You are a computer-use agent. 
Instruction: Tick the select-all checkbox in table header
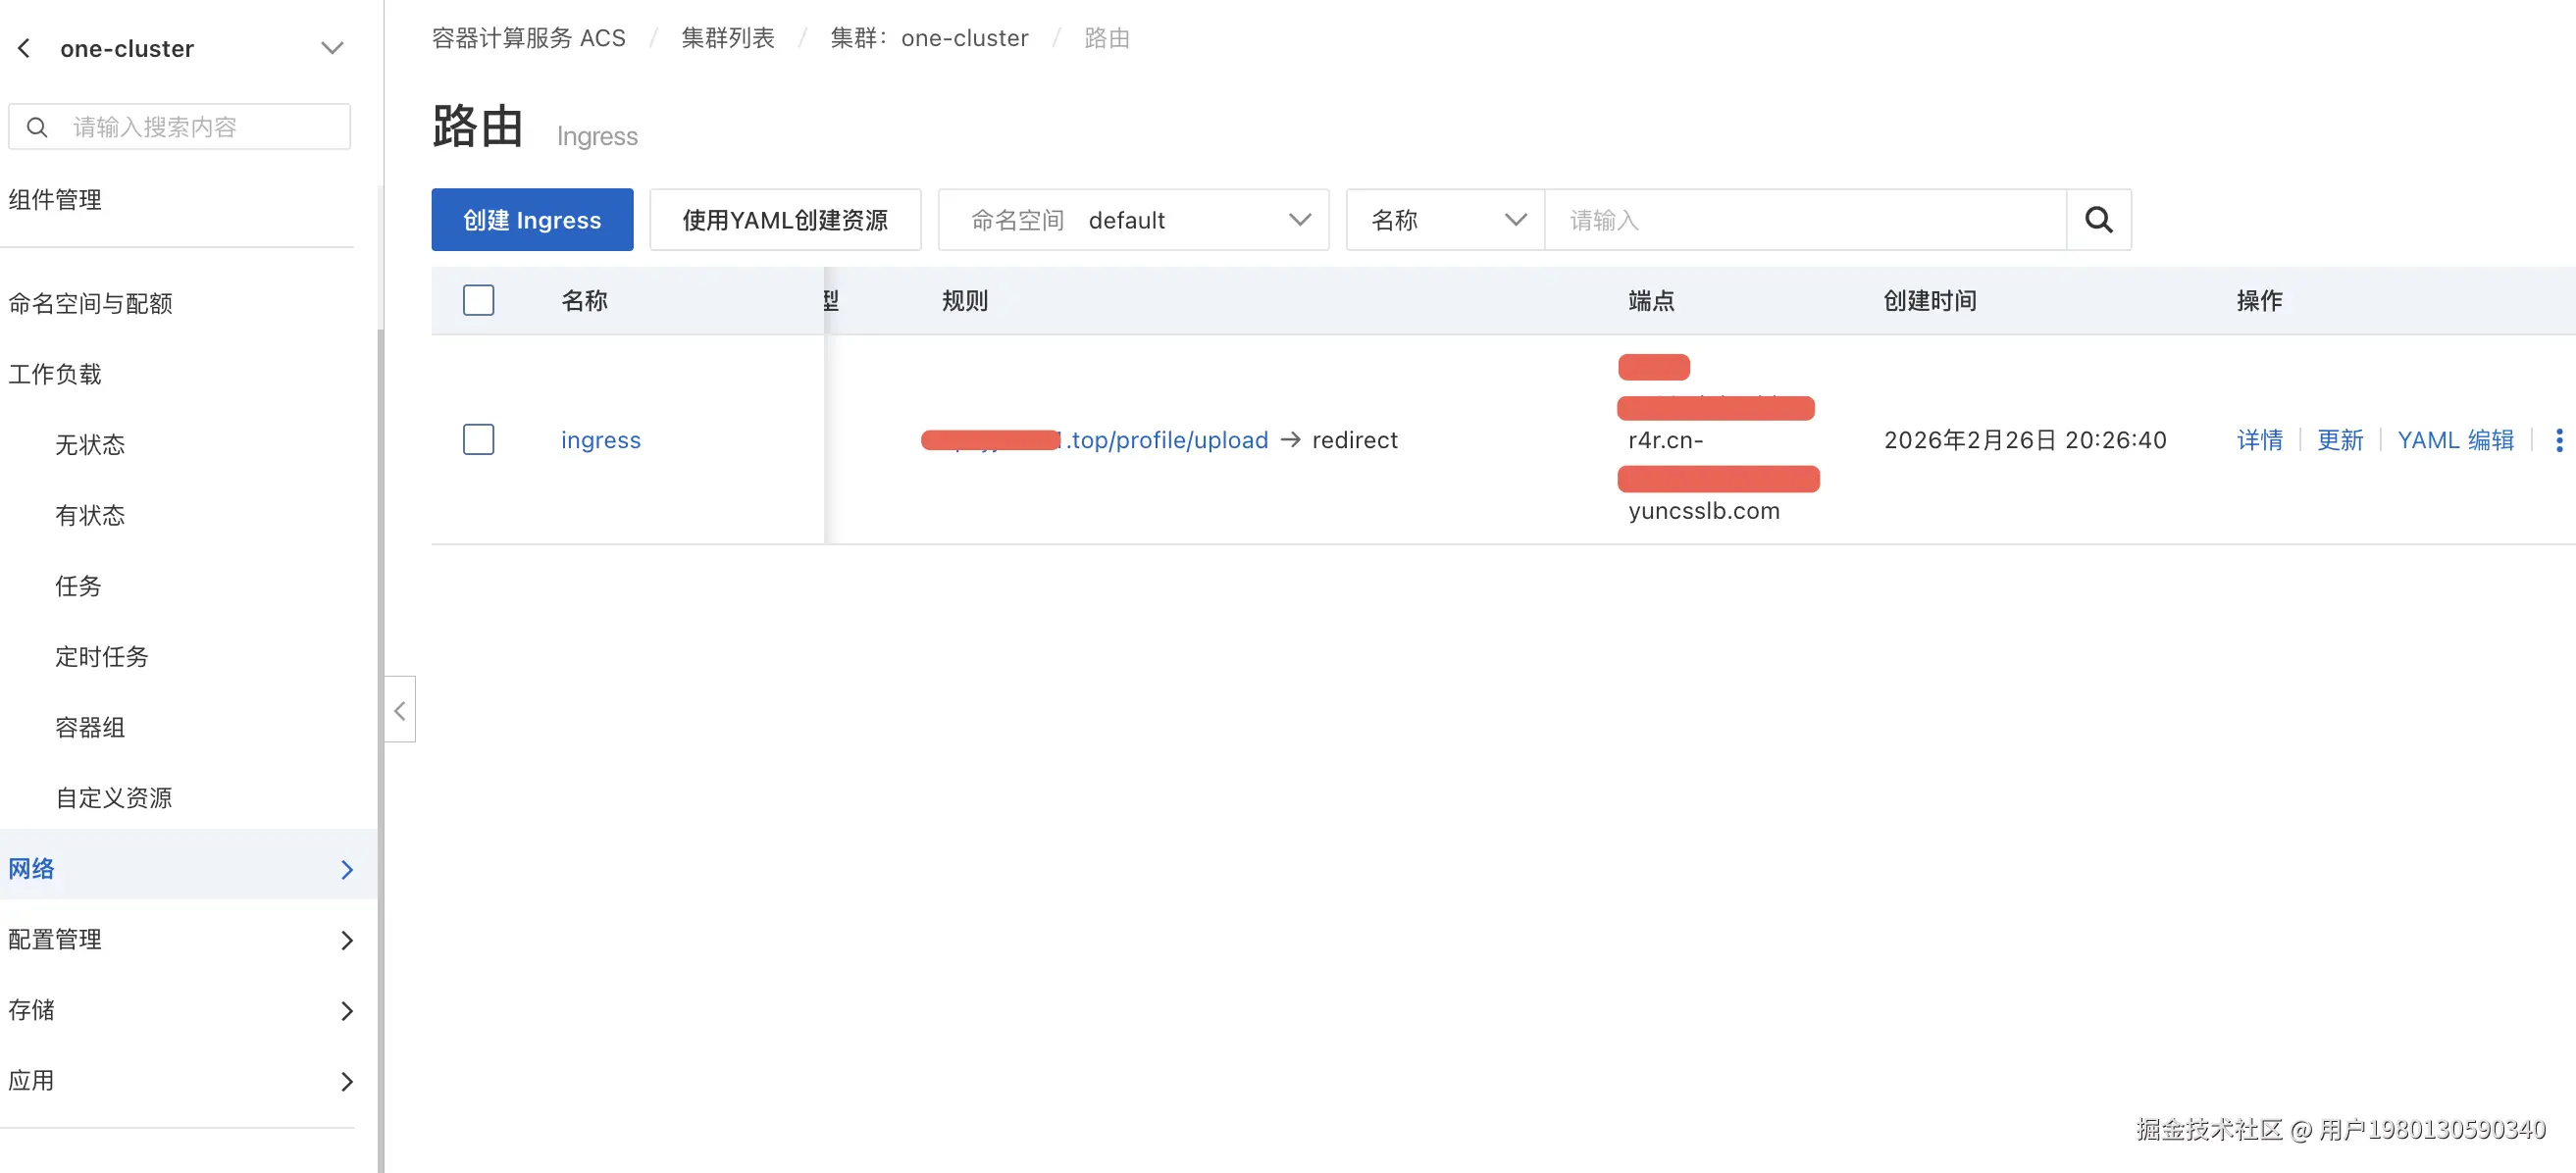pos(478,300)
